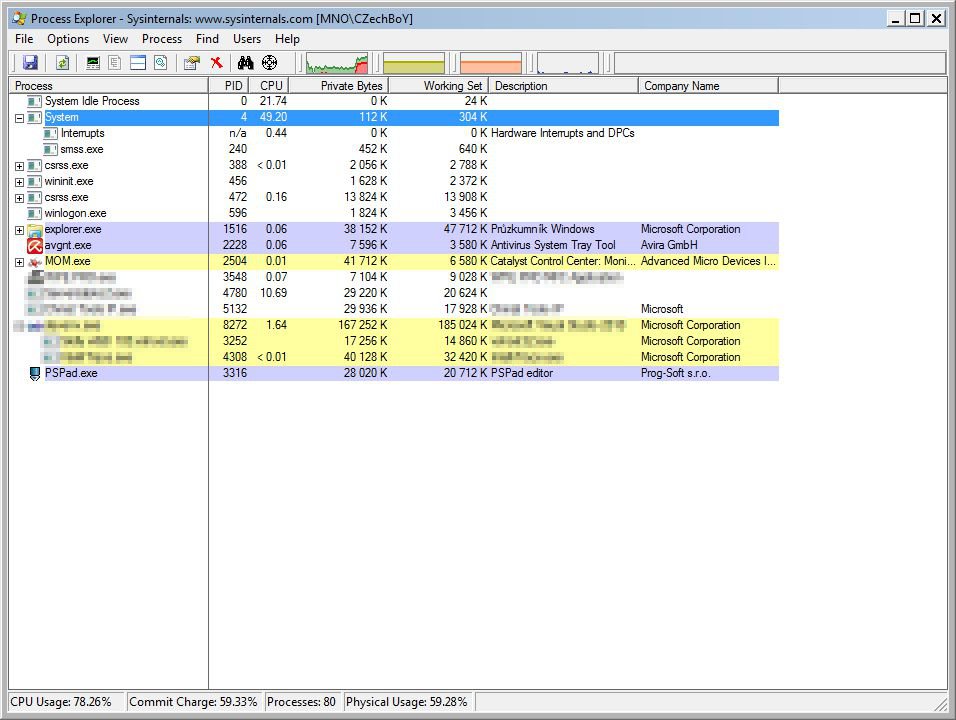Screen dimensions: 956x720
Task: Select the smss.exe process name
Action: (x=82, y=149)
